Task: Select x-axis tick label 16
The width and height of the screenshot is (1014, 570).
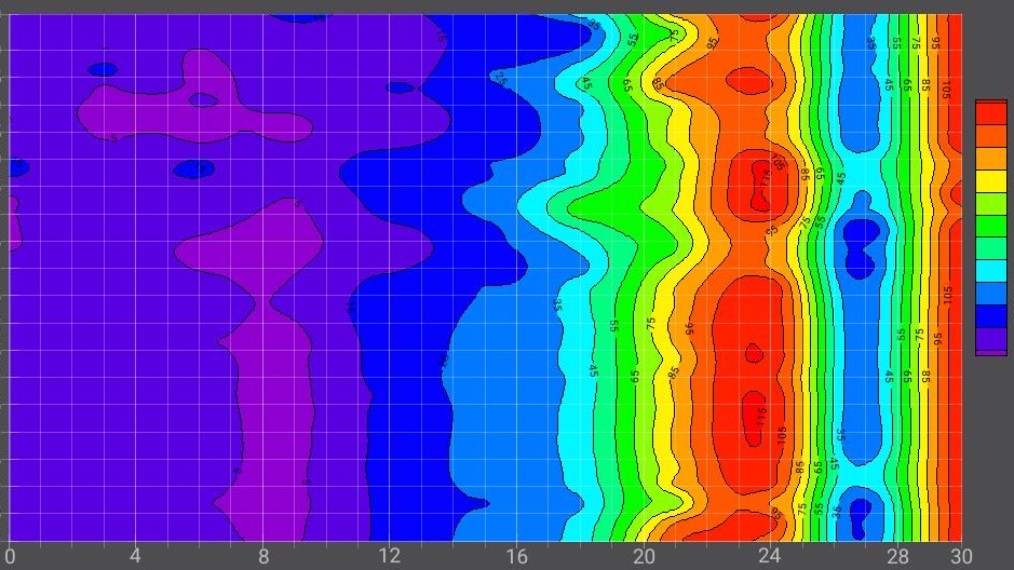Action: (x=517, y=556)
